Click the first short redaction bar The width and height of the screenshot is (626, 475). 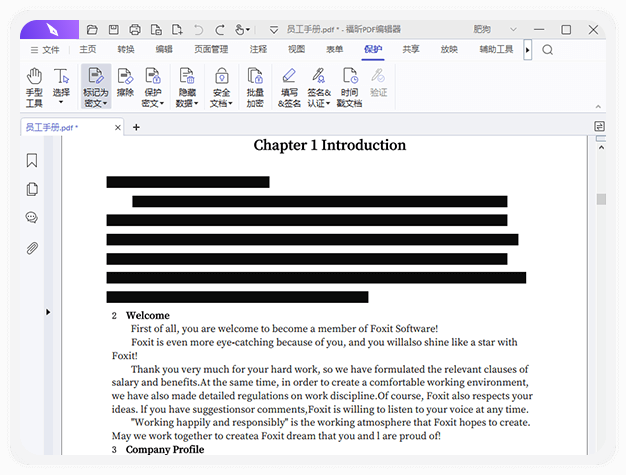[x=188, y=182]
